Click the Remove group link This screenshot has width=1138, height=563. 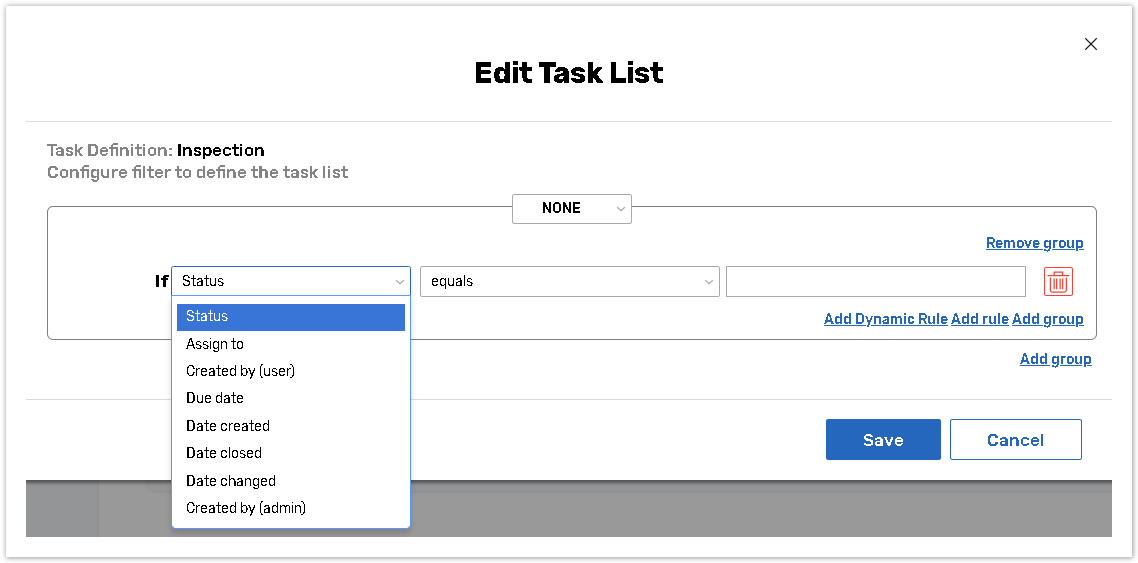pyautogui.click(x=1034, y=243)
